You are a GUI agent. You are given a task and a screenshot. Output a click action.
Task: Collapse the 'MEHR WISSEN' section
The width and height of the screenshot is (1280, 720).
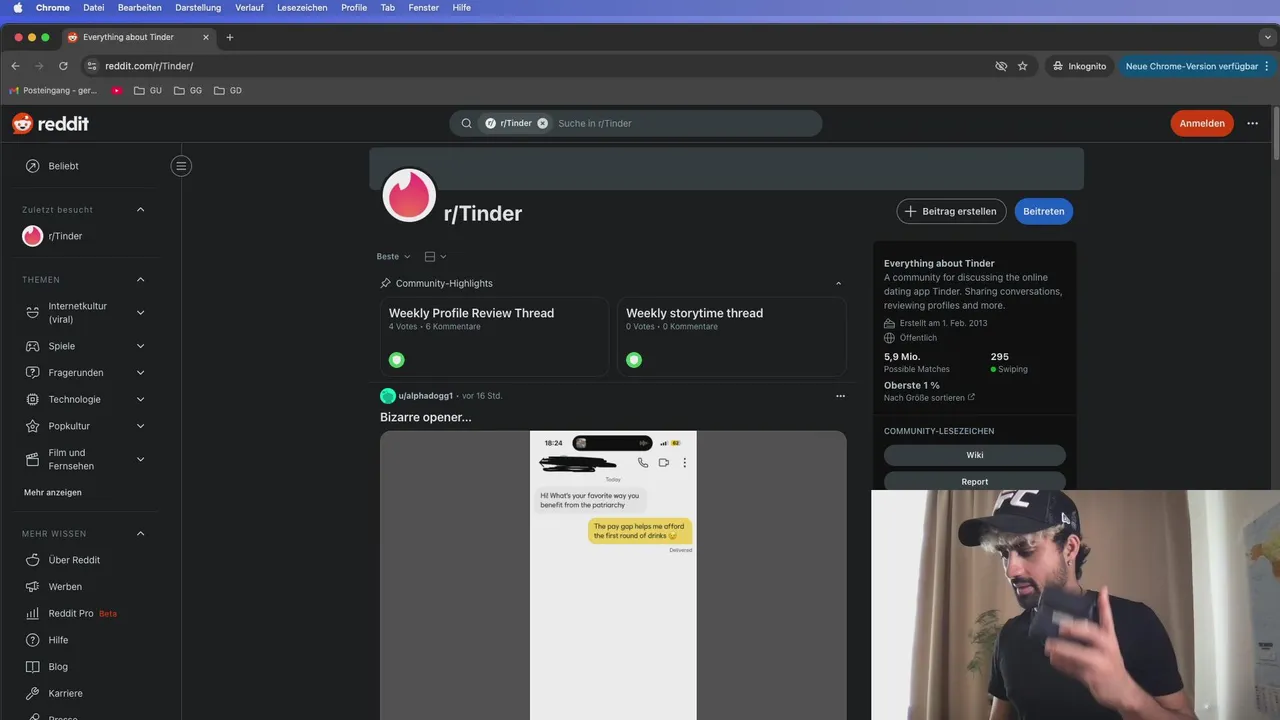[x=140, y=534]
